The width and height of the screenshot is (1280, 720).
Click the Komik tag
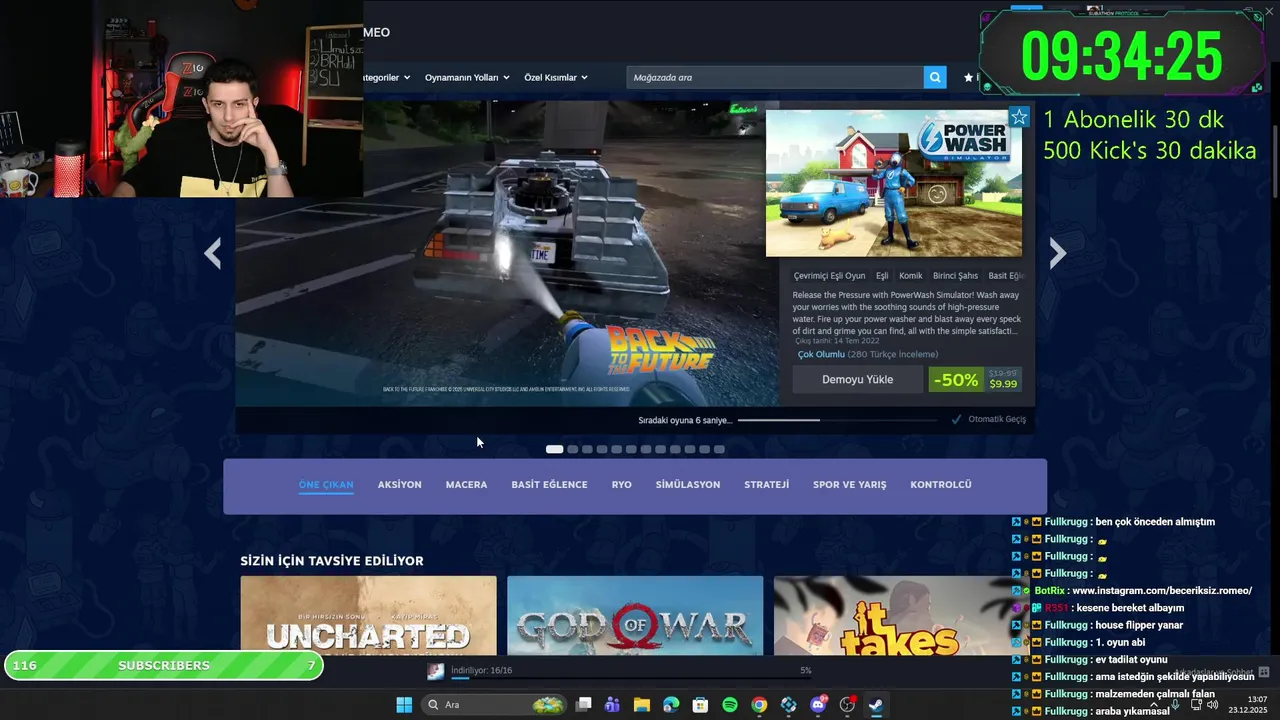click(911, 276)
